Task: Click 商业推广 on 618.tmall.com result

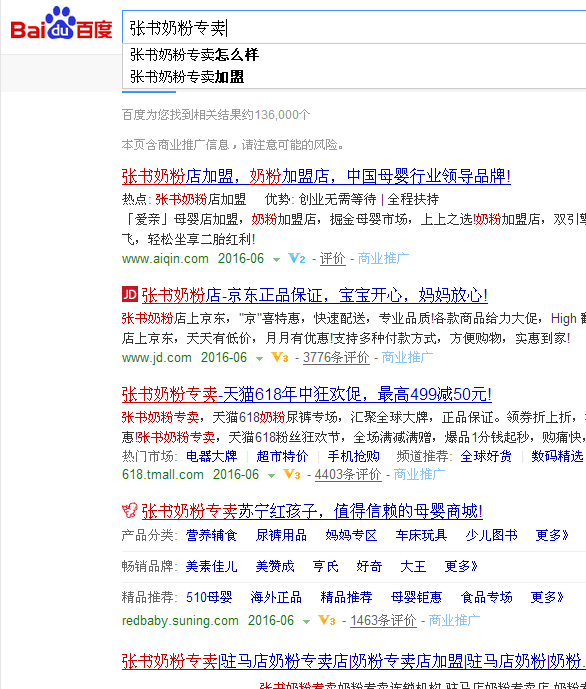Action: click(419, 474)
